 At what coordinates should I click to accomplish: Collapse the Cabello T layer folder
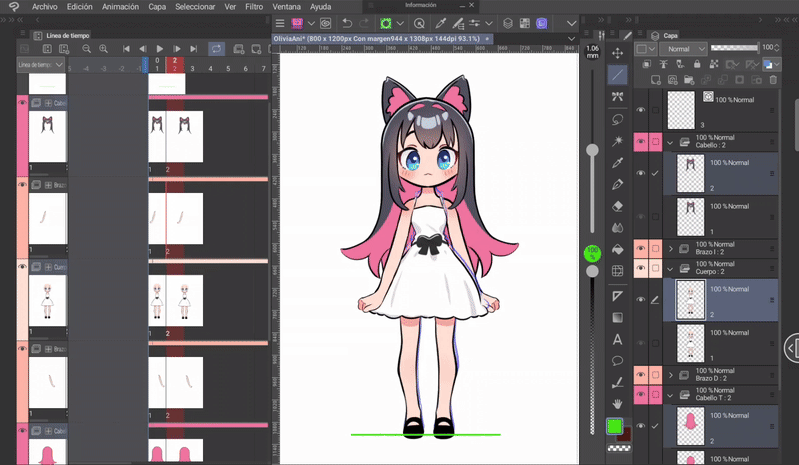pos(671,395)
